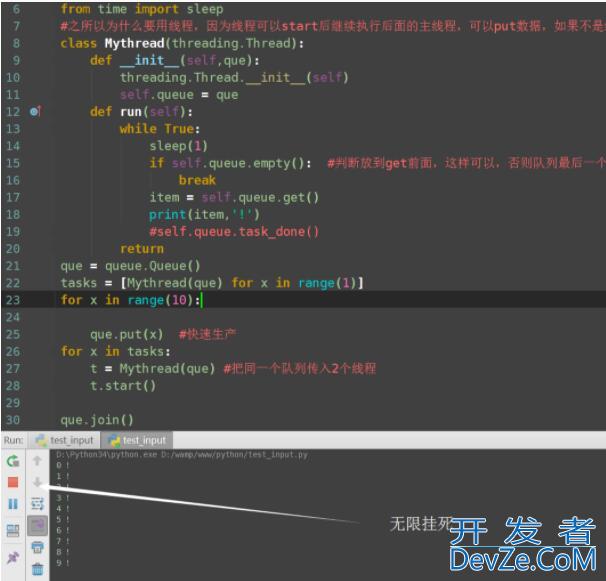
Task: Click the green Rerun test_input icon
Action: click(13, 461)
